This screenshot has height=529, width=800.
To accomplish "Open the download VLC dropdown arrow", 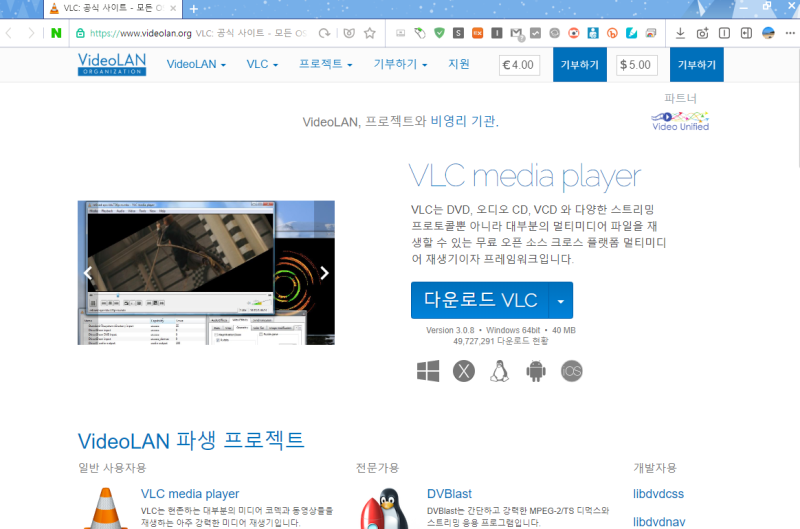I will 561,300.
